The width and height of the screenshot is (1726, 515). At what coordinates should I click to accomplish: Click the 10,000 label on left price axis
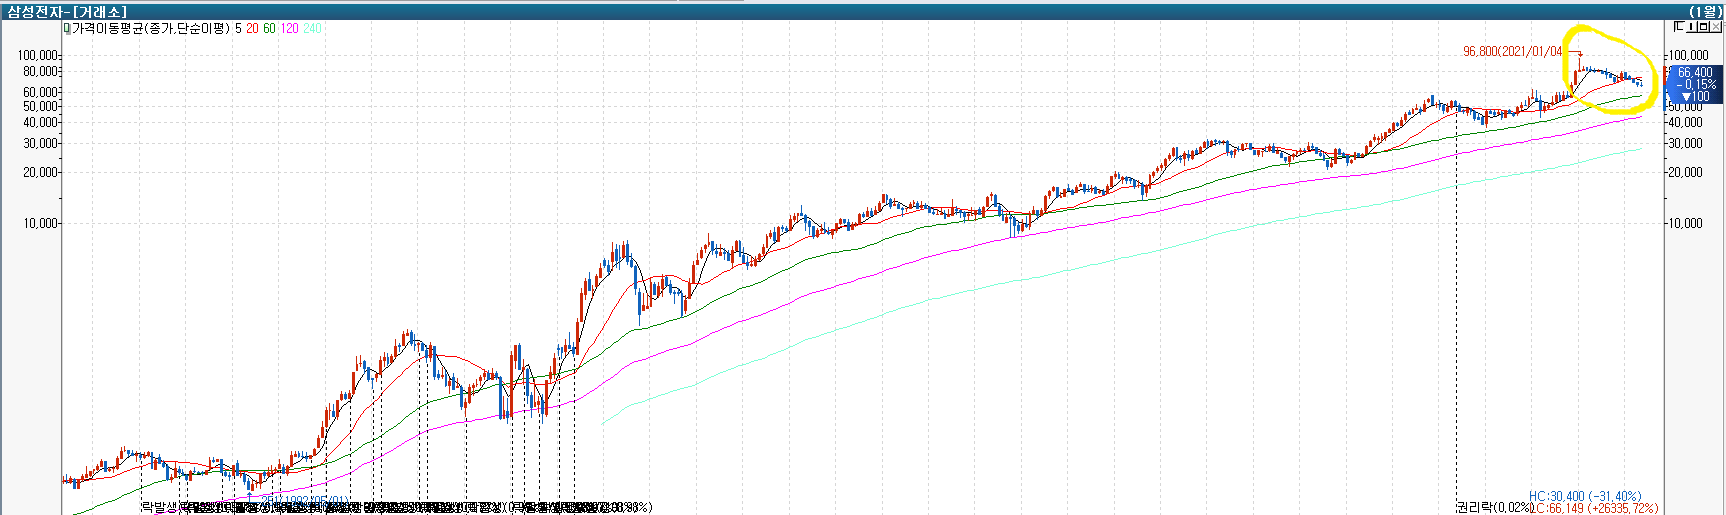pos(40,223)
